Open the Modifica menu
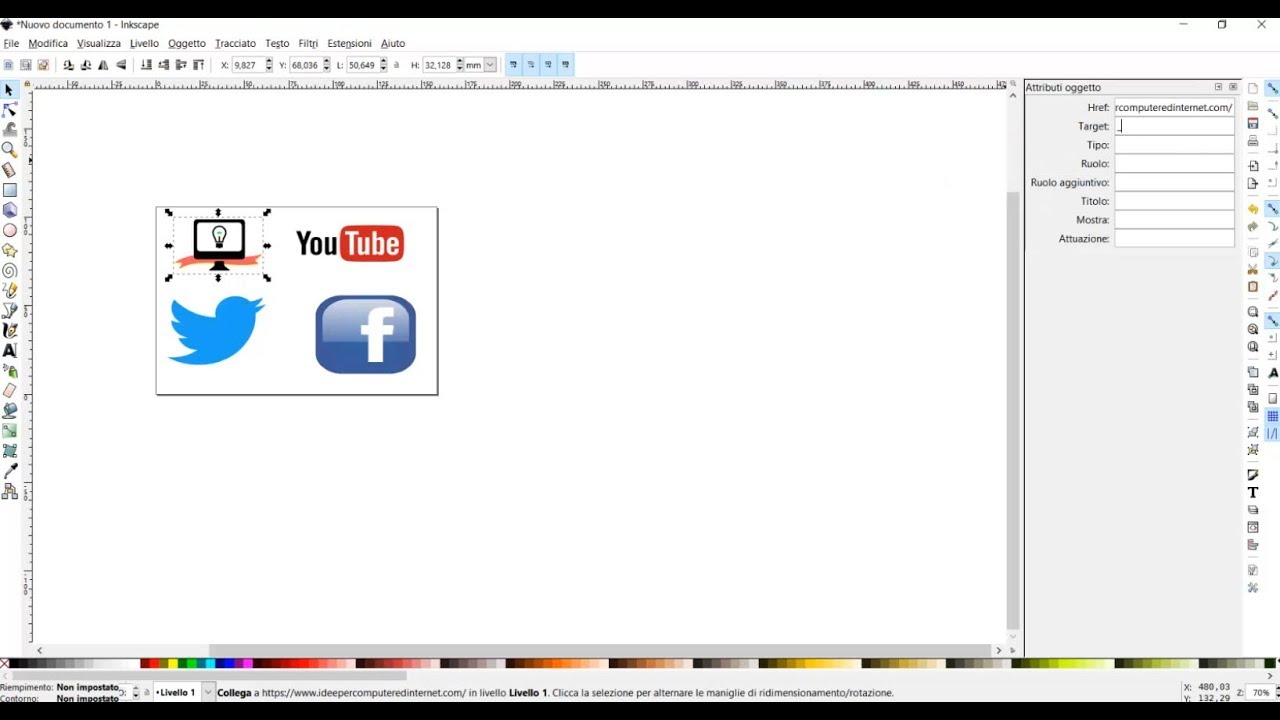 click(48, 44)
